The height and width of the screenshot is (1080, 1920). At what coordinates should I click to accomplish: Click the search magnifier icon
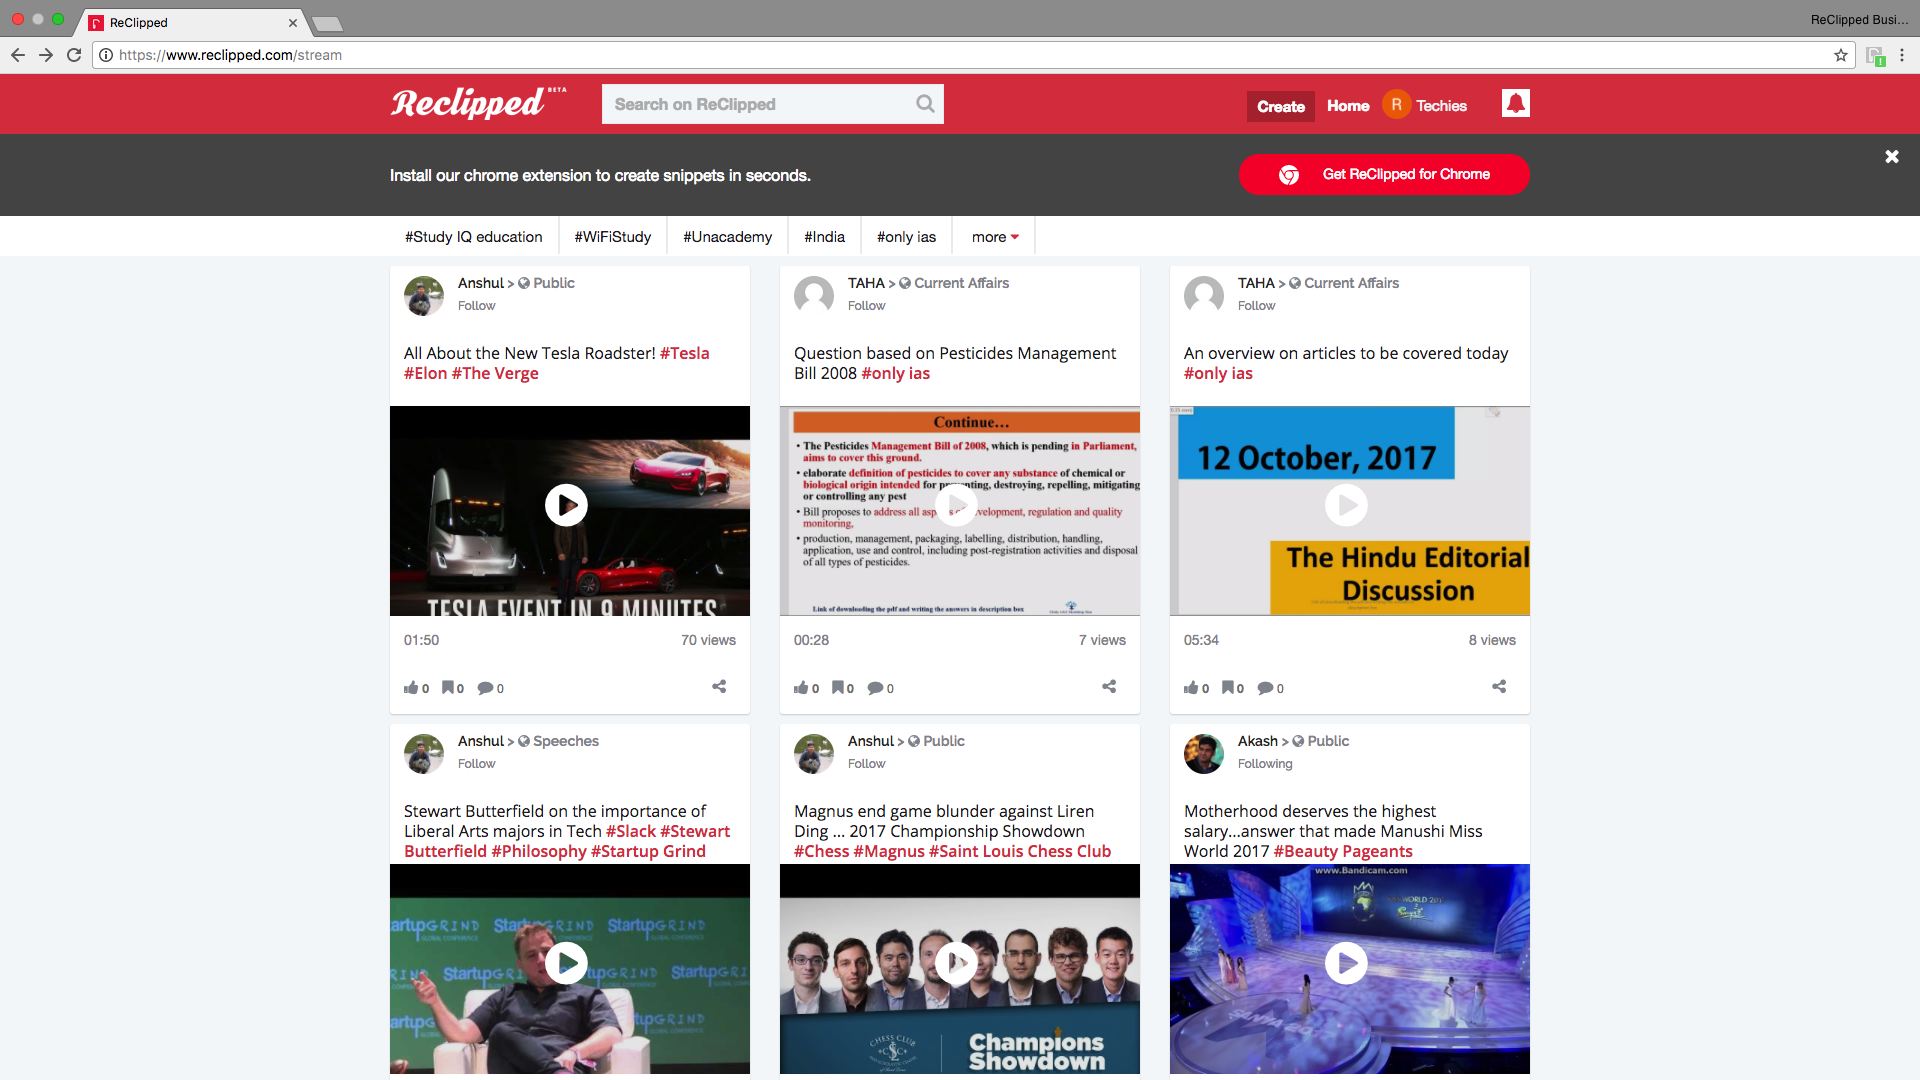(925, 104)
